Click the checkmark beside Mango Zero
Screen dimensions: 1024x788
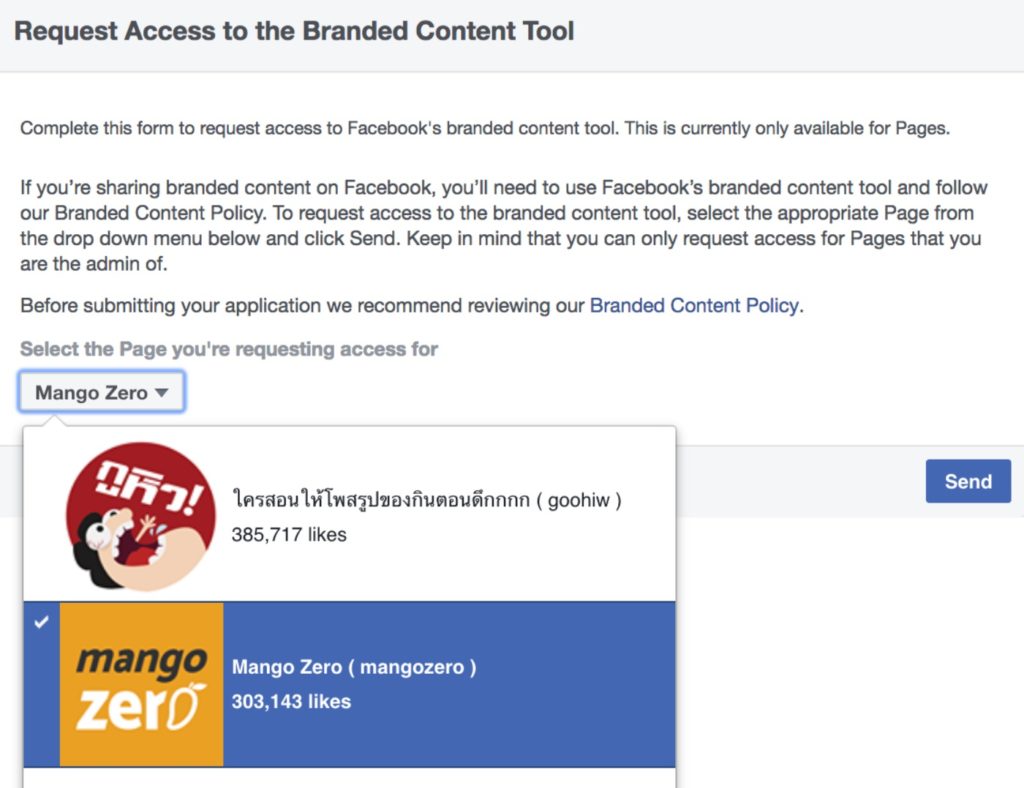point(40,622)
